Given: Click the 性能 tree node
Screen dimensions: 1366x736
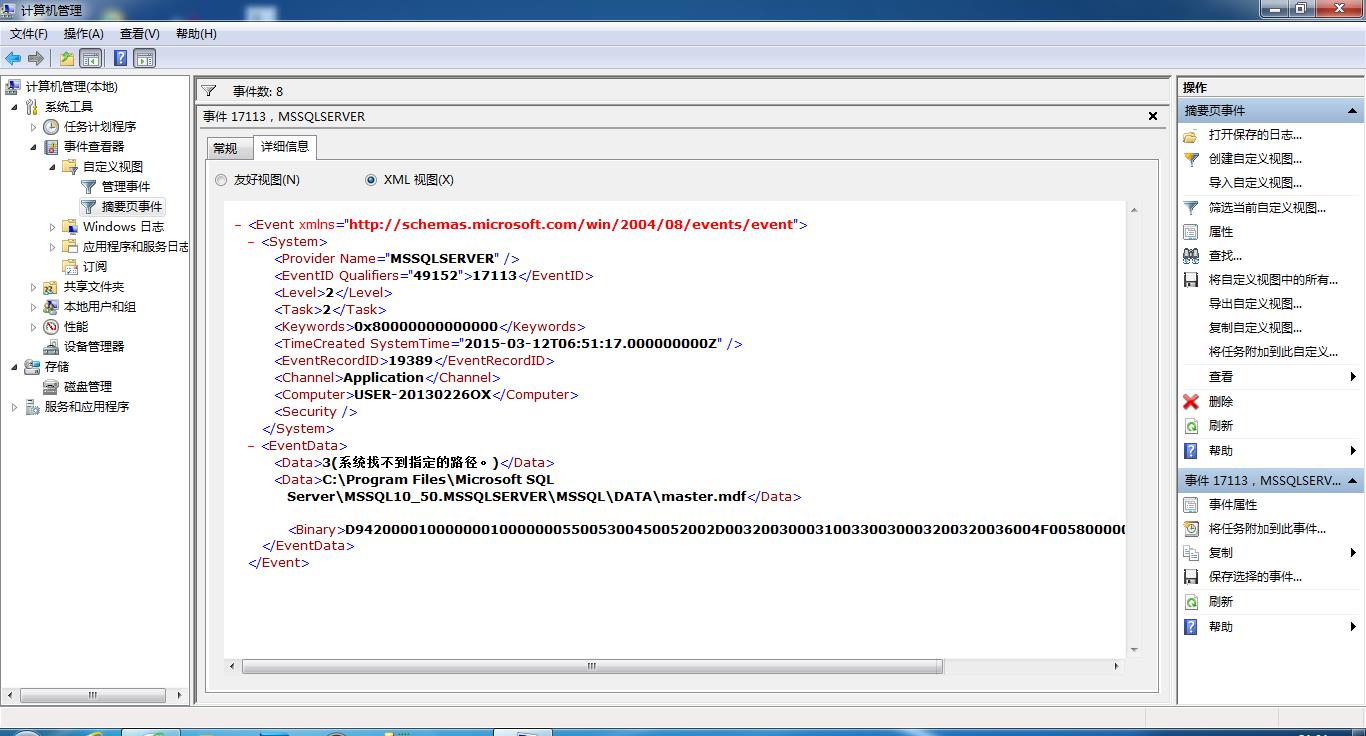Looking at the screenshot, I should tap(76, 327).
